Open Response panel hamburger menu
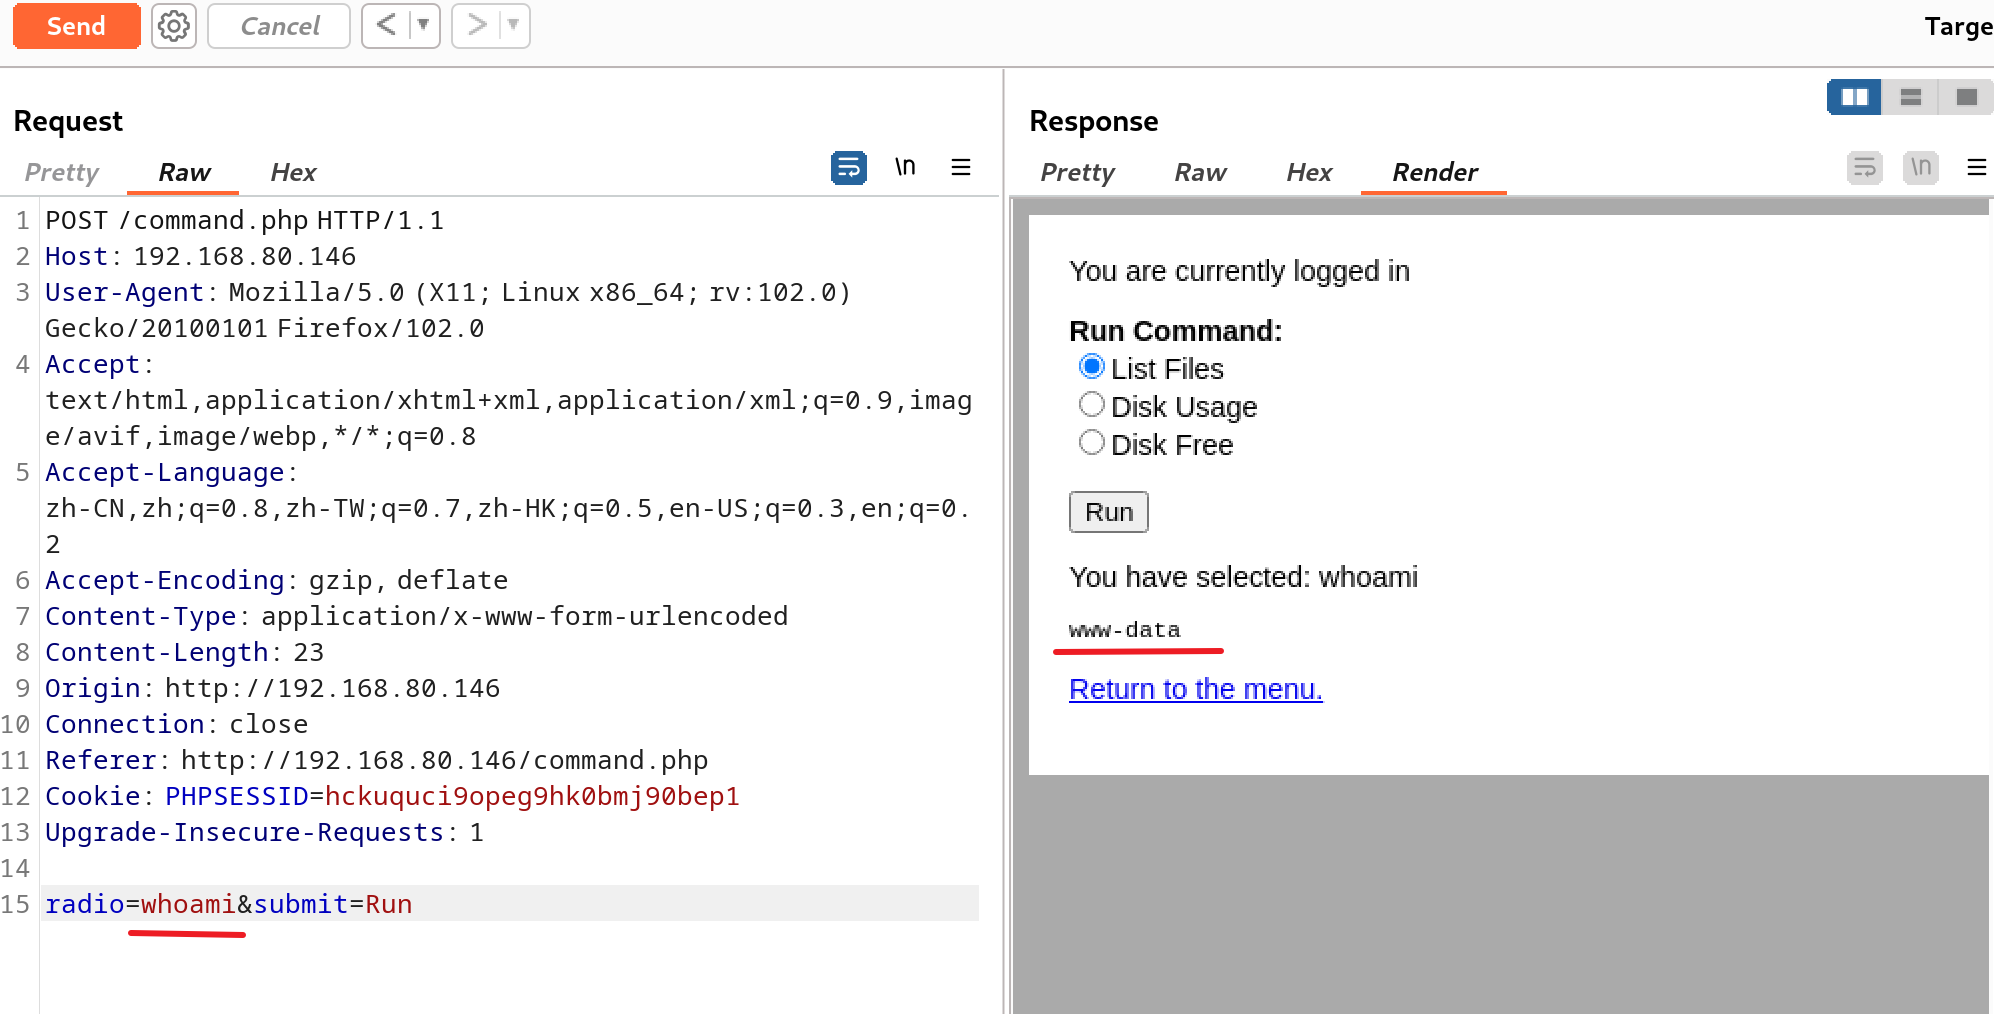 click(1977, 167)
